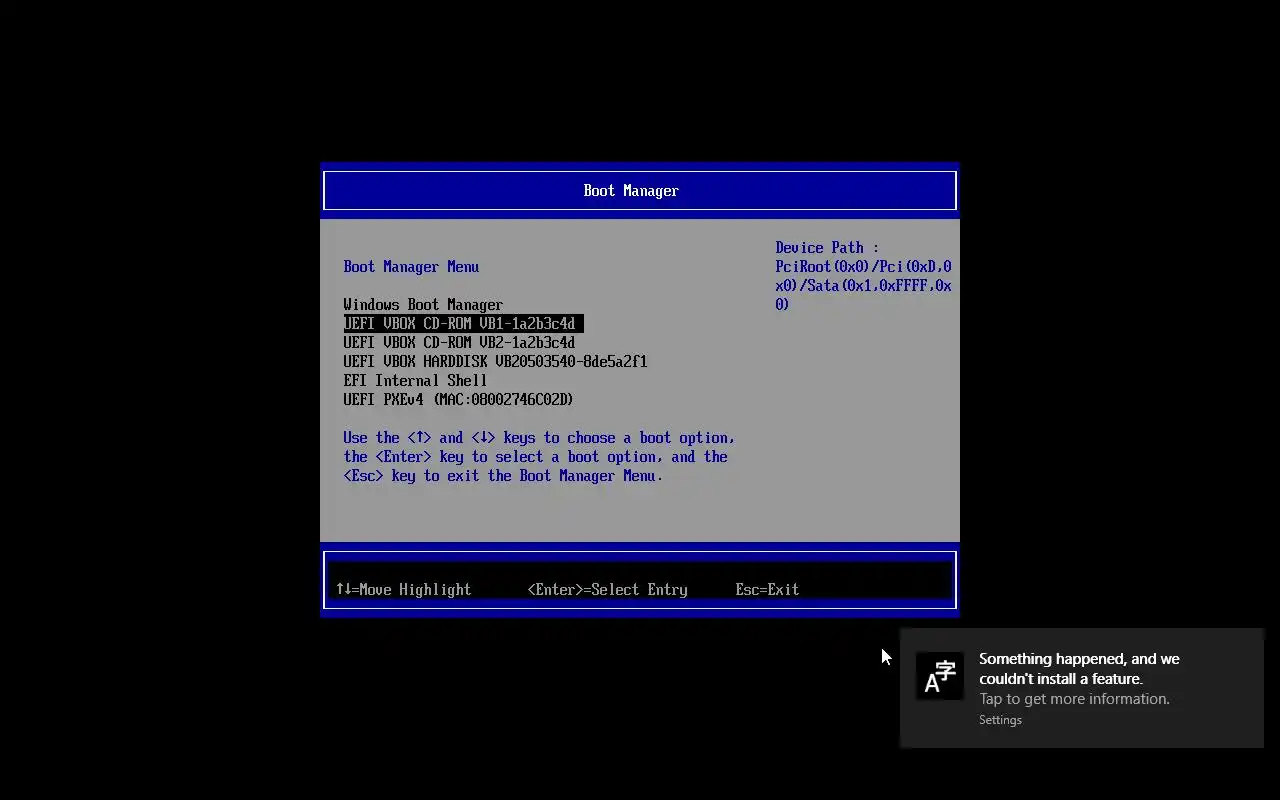Select UEFI PXEv4 network boot entry
This screenshot has height=800, width=1280.
tap(458, 400)
